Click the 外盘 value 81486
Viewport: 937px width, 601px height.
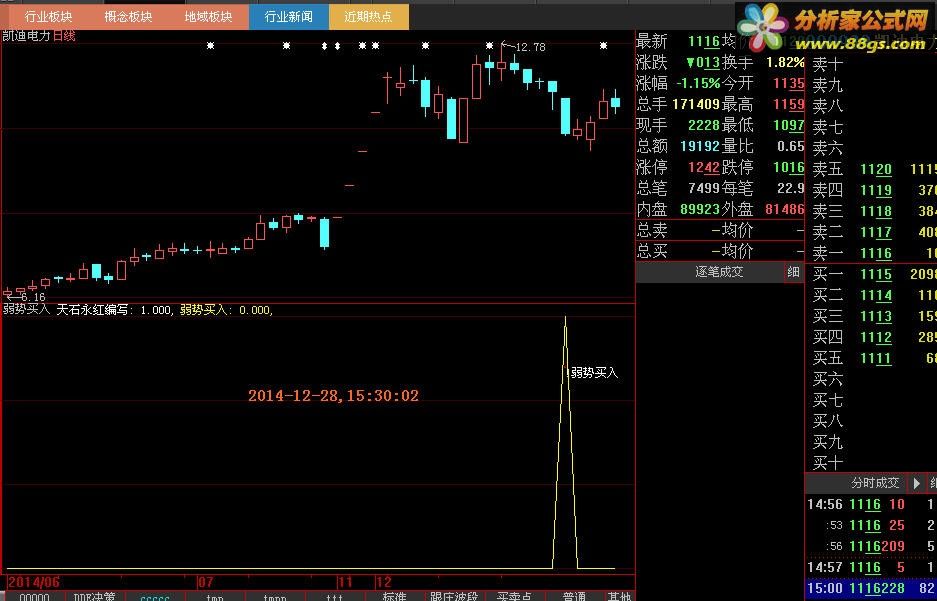(x=785, y=209)
